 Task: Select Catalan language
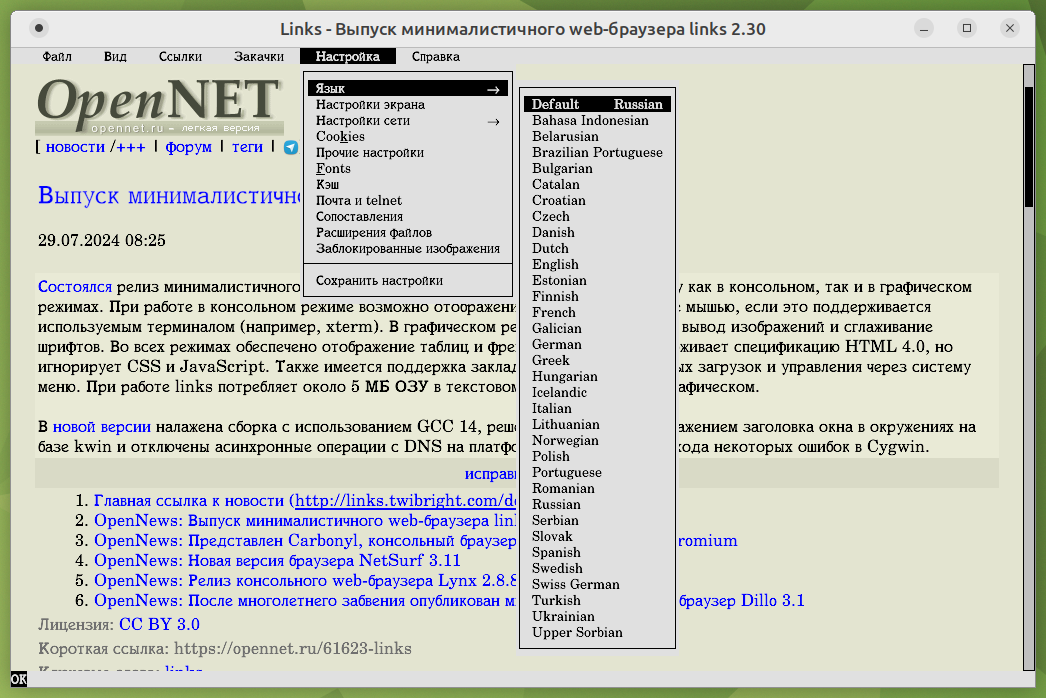point(597,185)
